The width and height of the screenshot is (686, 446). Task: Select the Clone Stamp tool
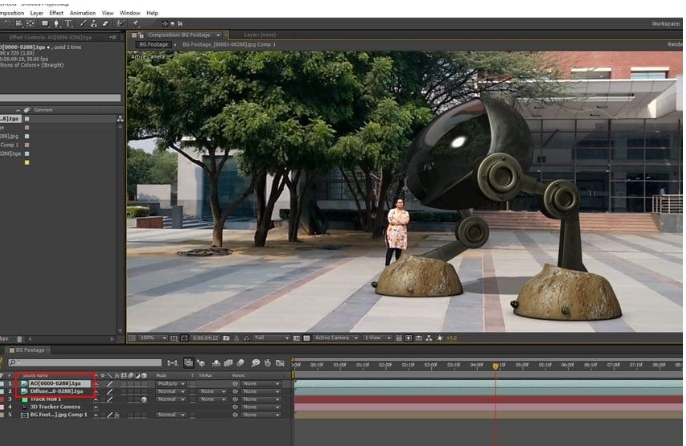coord(94,24)
